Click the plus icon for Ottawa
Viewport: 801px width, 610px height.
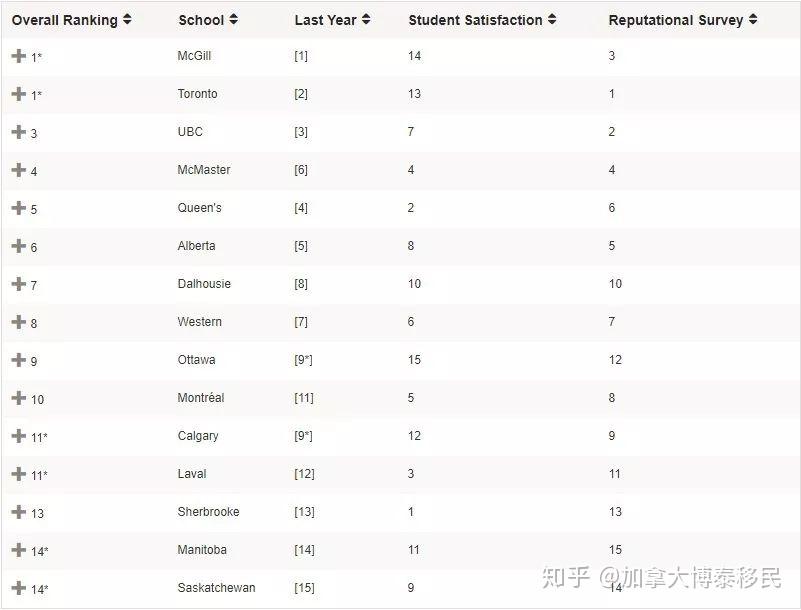pyautogui.click(x=18, y=360)
